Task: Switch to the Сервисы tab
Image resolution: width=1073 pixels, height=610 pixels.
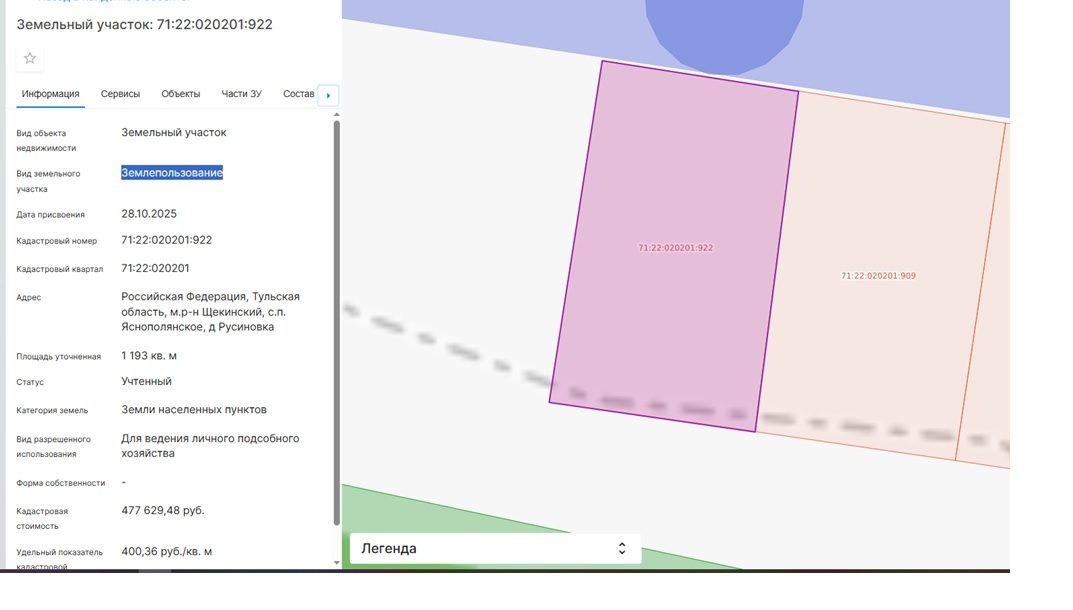Action: (120, 94)
